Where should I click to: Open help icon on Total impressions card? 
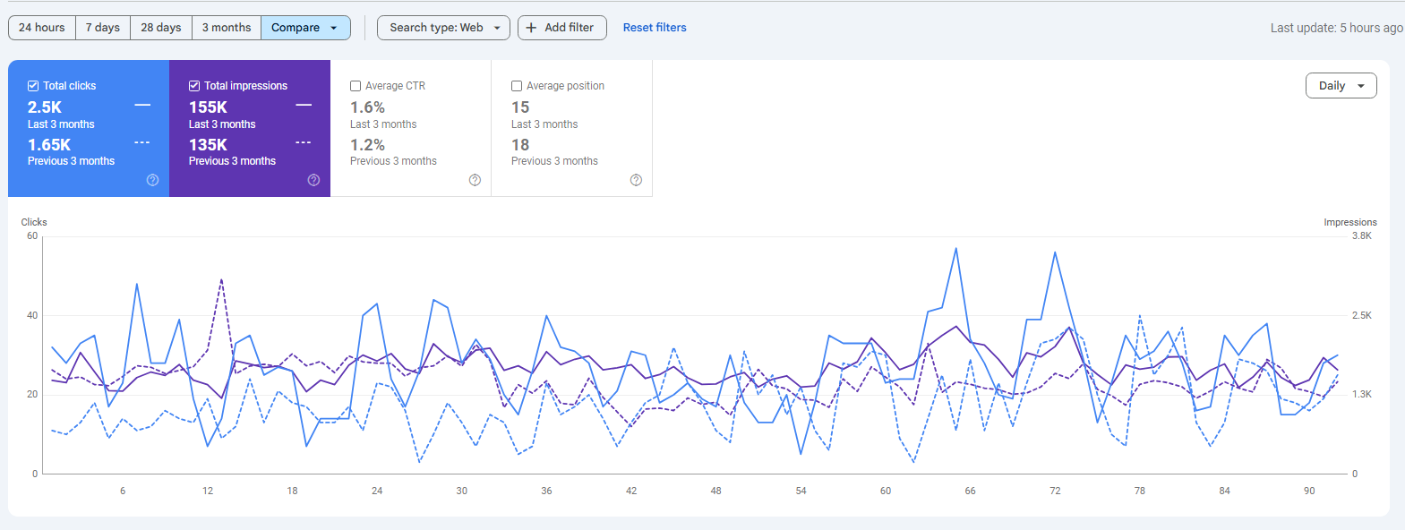click(314, 180)
